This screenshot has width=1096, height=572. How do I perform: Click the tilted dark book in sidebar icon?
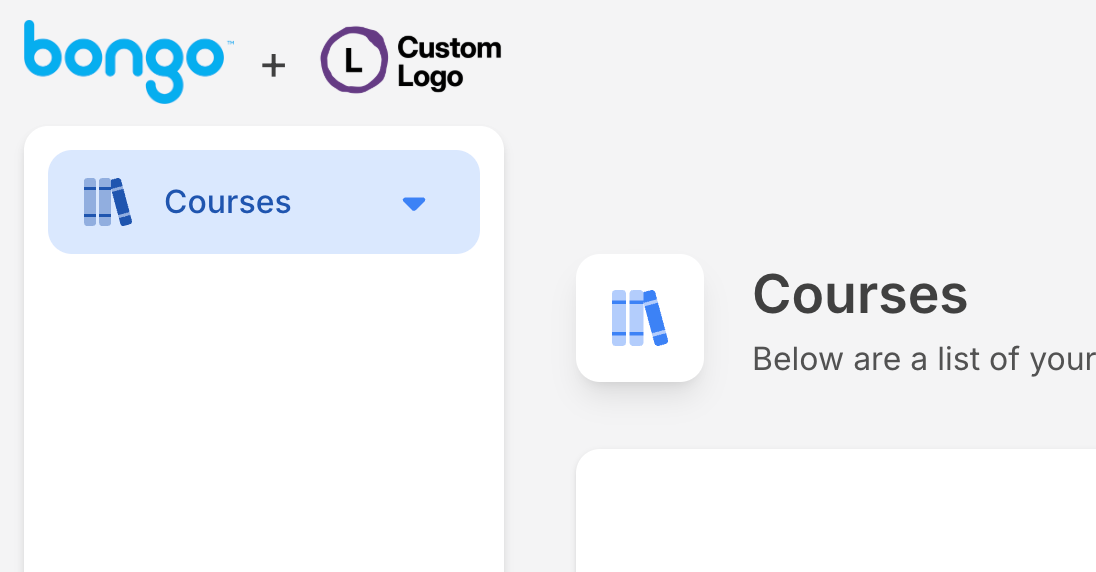[x=122, y=202]
